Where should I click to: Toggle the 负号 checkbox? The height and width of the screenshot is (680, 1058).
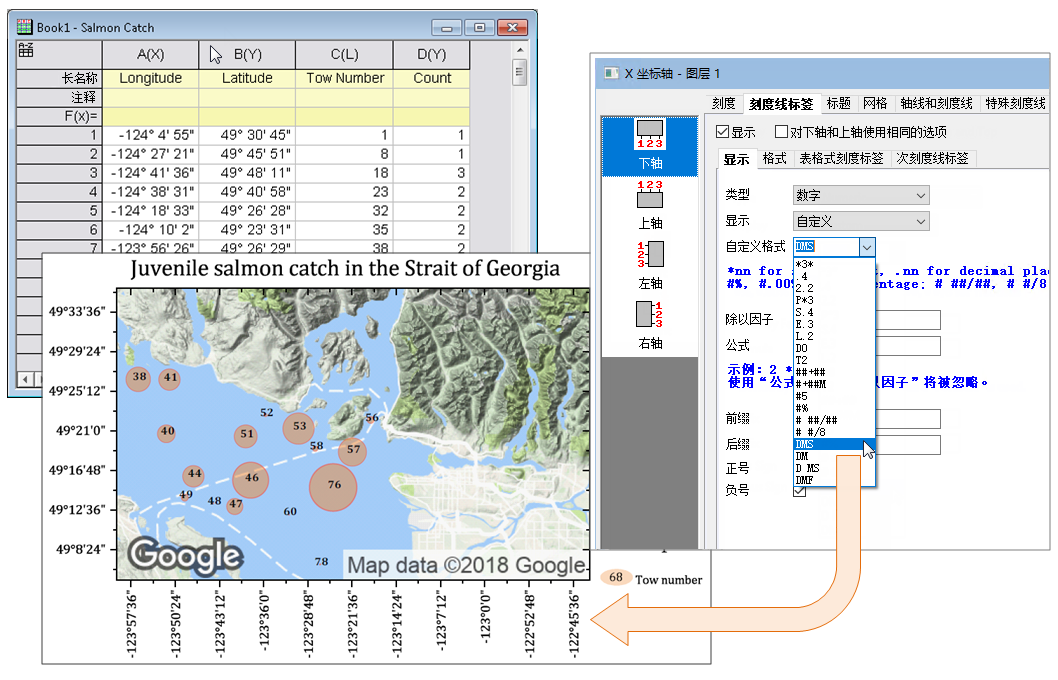pyautogui.click(x=800, y=491)
